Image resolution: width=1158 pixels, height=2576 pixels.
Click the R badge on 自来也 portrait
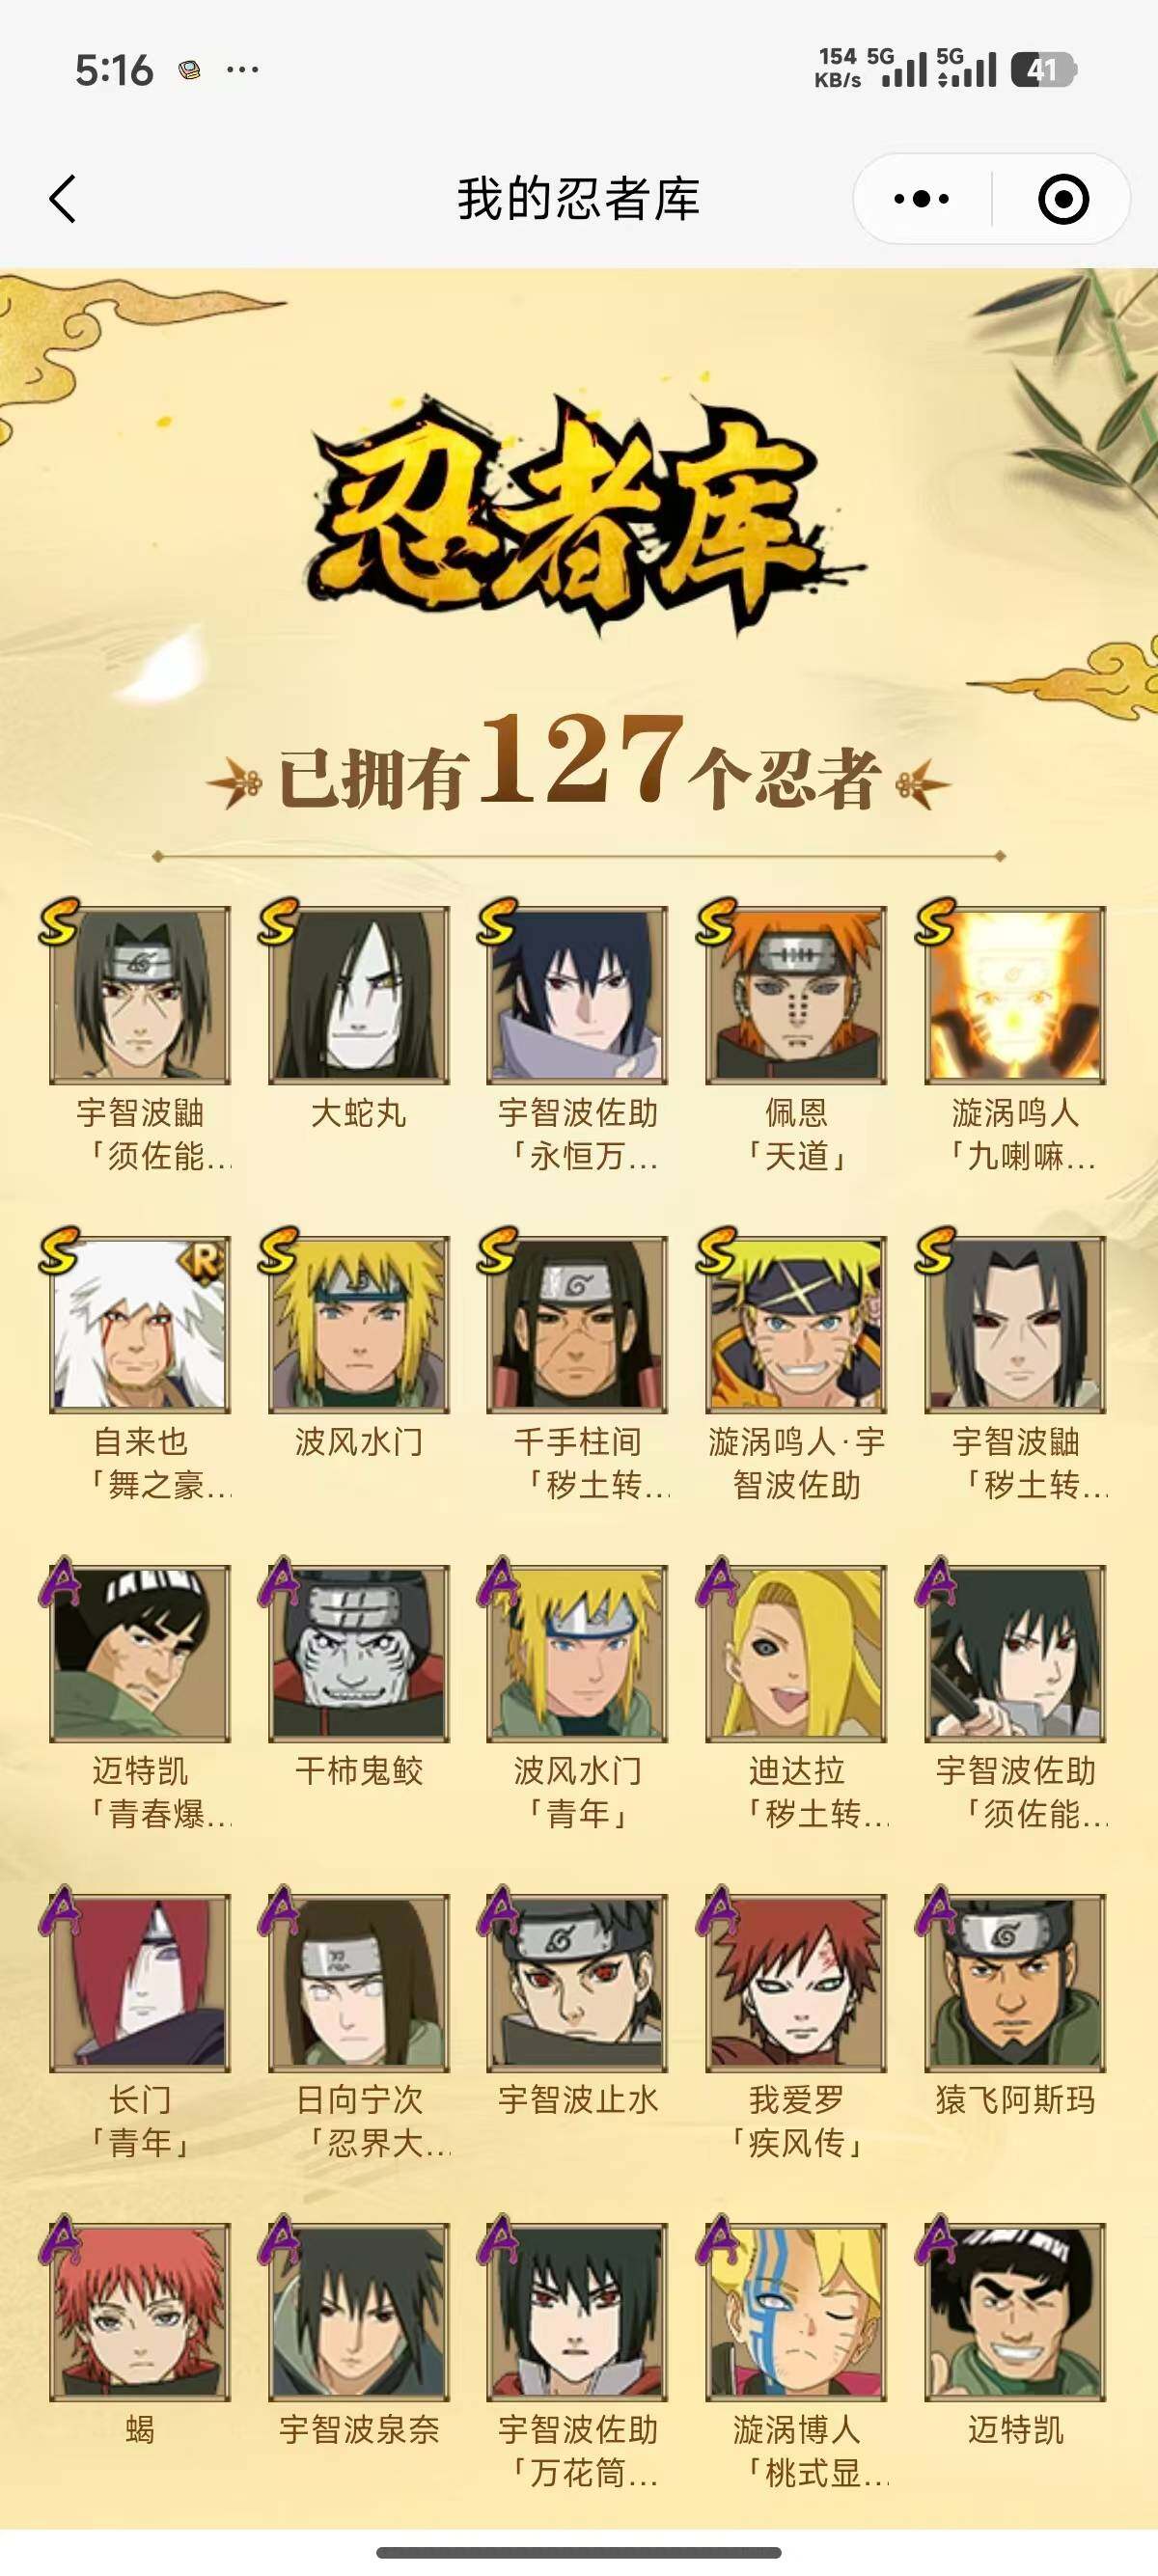click(203, 1262)
